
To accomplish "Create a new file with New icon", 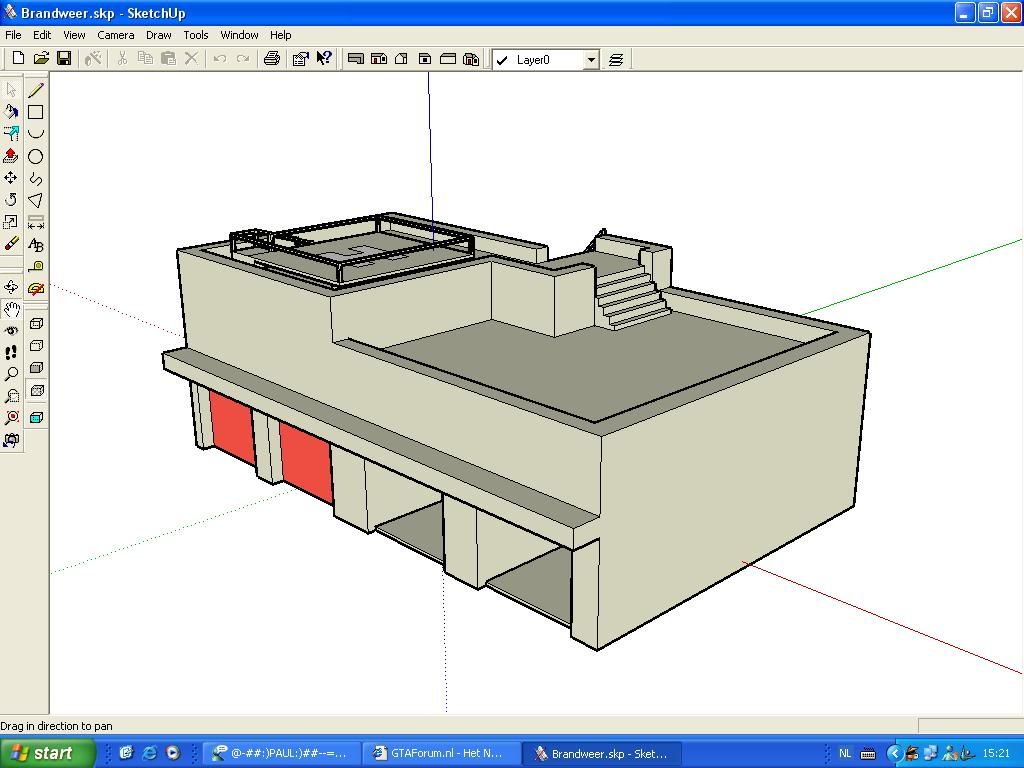I will point(18,59).
